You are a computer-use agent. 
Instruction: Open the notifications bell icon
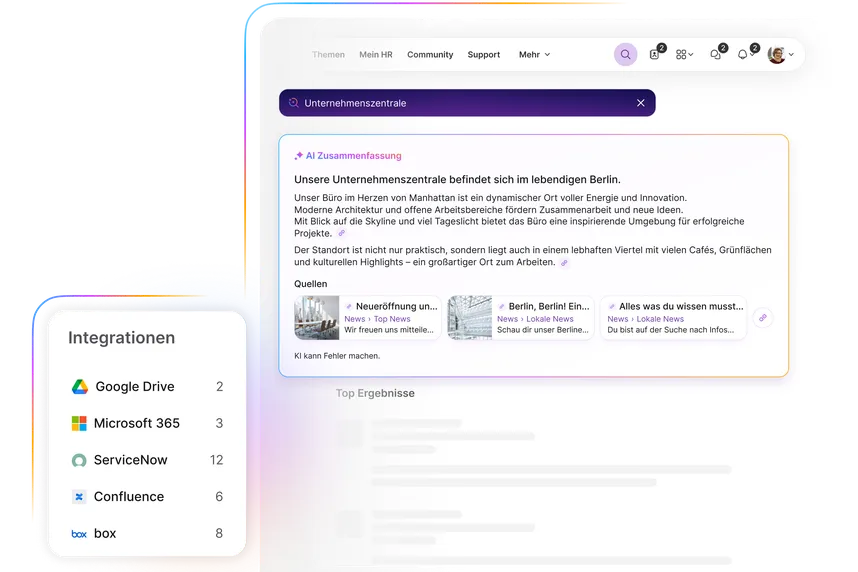click(743, 54)
